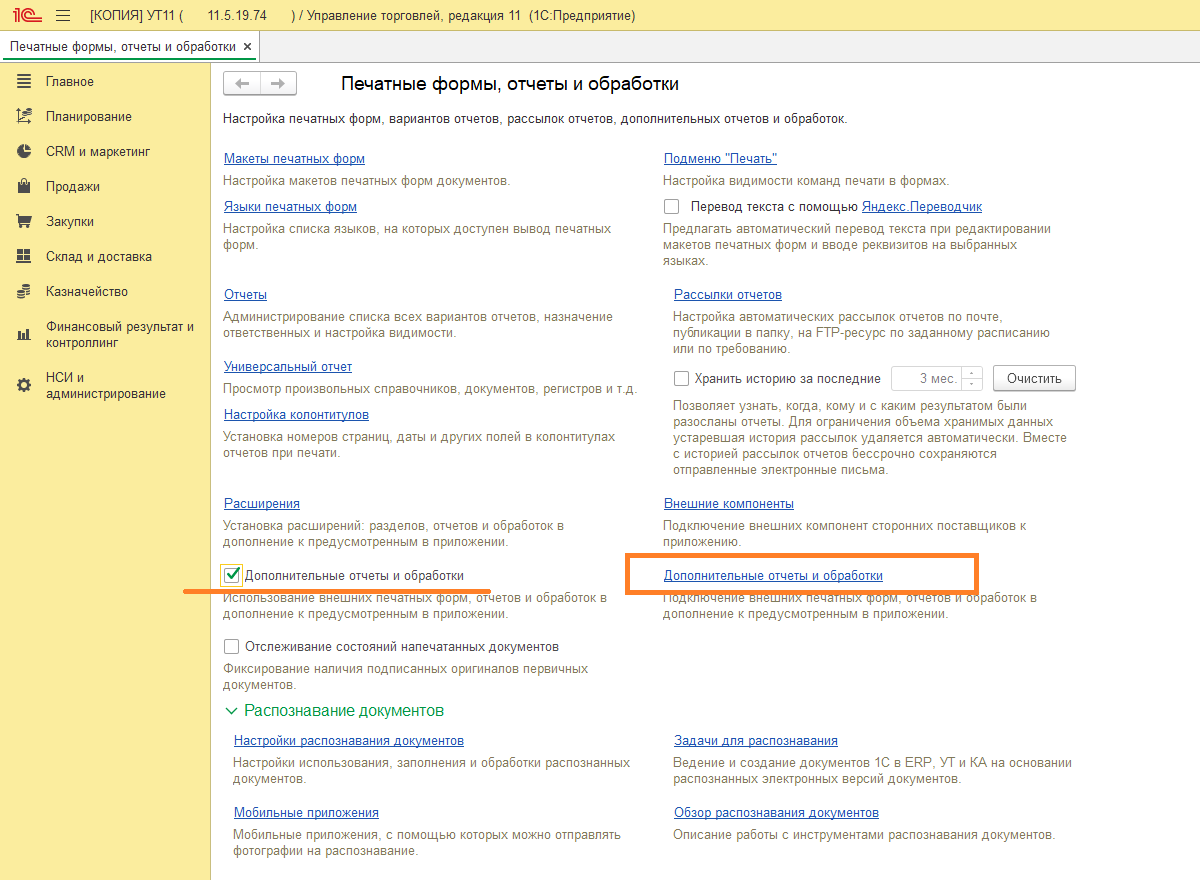Click the 3 мес. history period field

pyautogui.click(x=926, y=379)
